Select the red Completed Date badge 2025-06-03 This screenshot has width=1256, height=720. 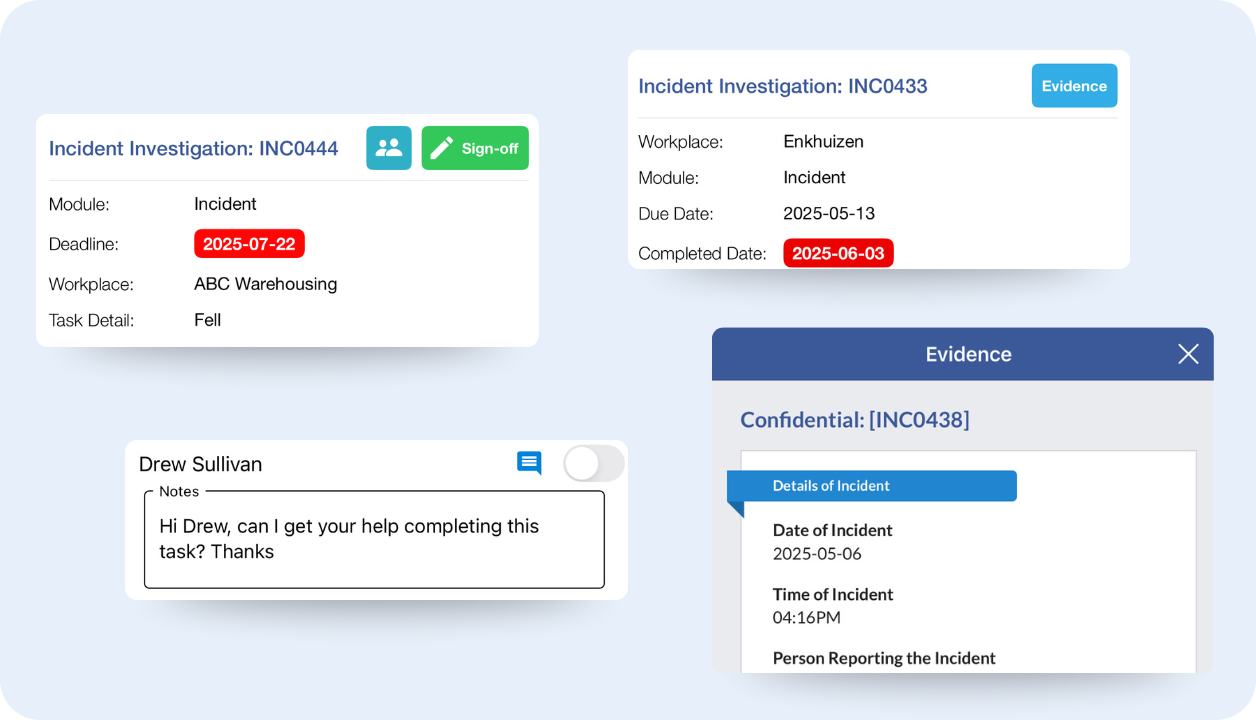(x=838, y=253)
